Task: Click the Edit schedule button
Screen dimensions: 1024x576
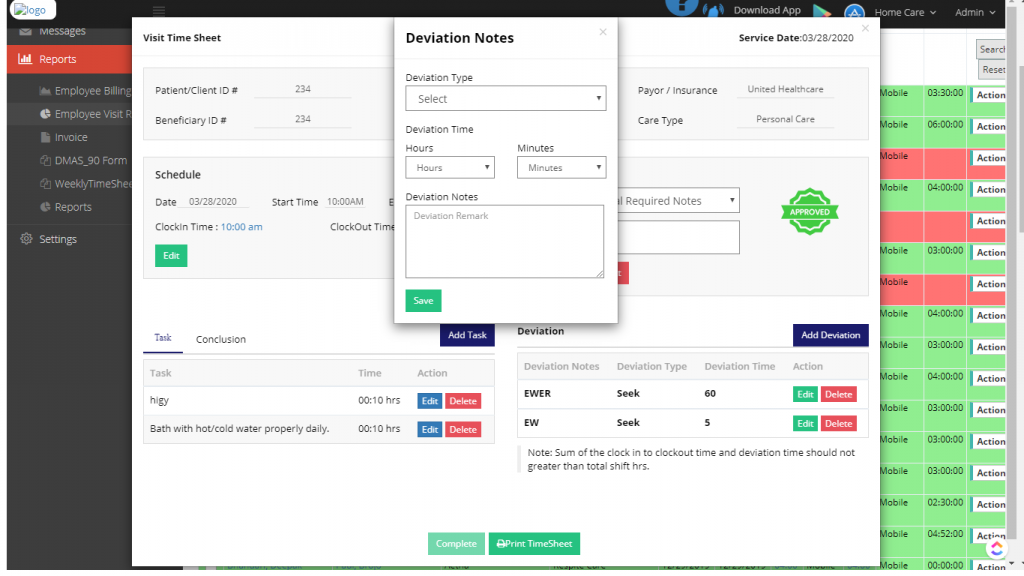Action: [171, 255]
